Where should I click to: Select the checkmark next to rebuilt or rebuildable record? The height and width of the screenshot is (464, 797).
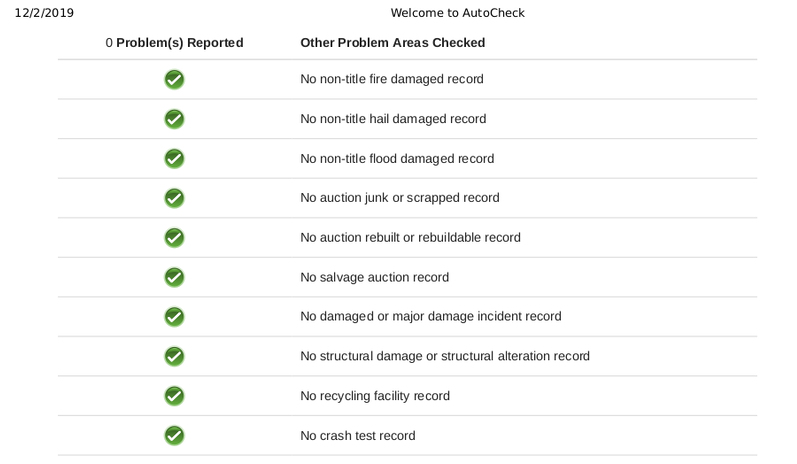click(x=174, y=238)
